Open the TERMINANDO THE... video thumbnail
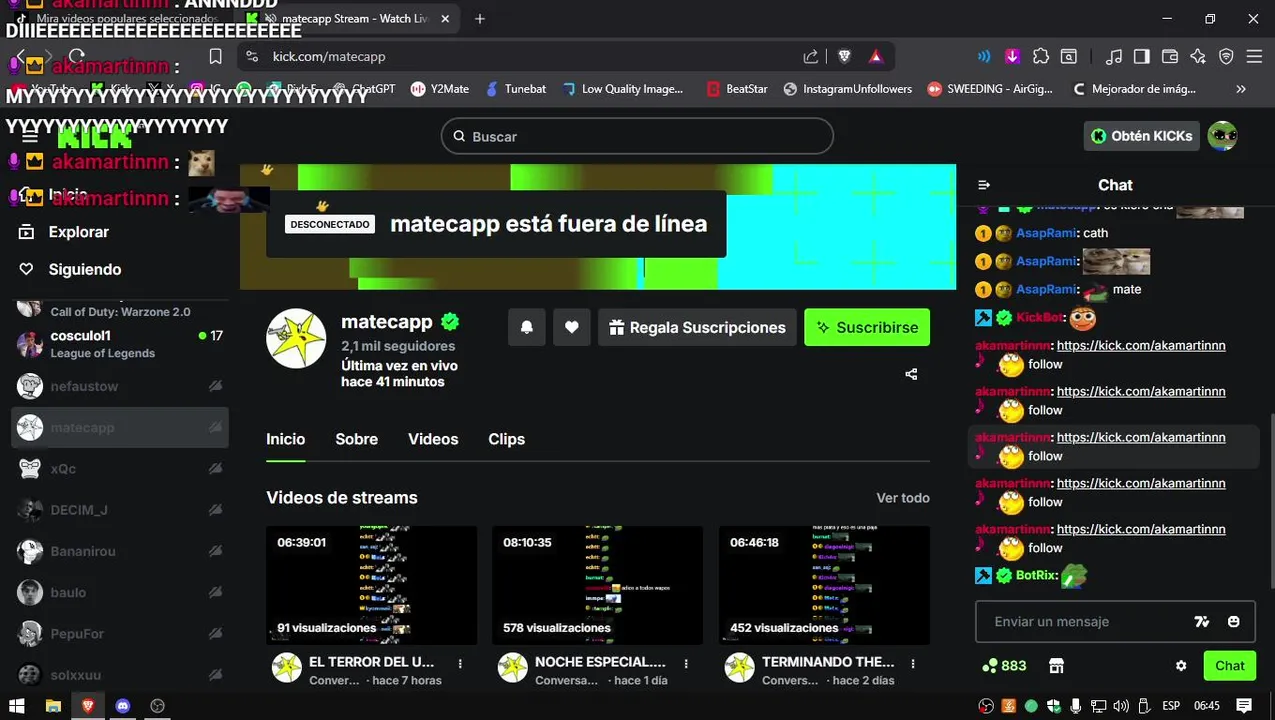Viewport: 1275px width, 720px height. [x=824, y=585]
